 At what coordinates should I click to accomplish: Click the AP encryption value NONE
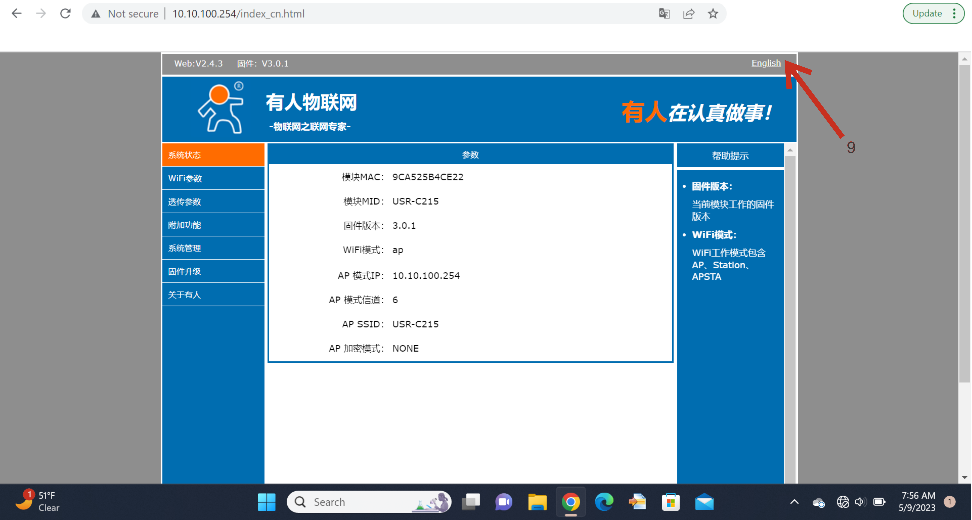tap(405, 348)
